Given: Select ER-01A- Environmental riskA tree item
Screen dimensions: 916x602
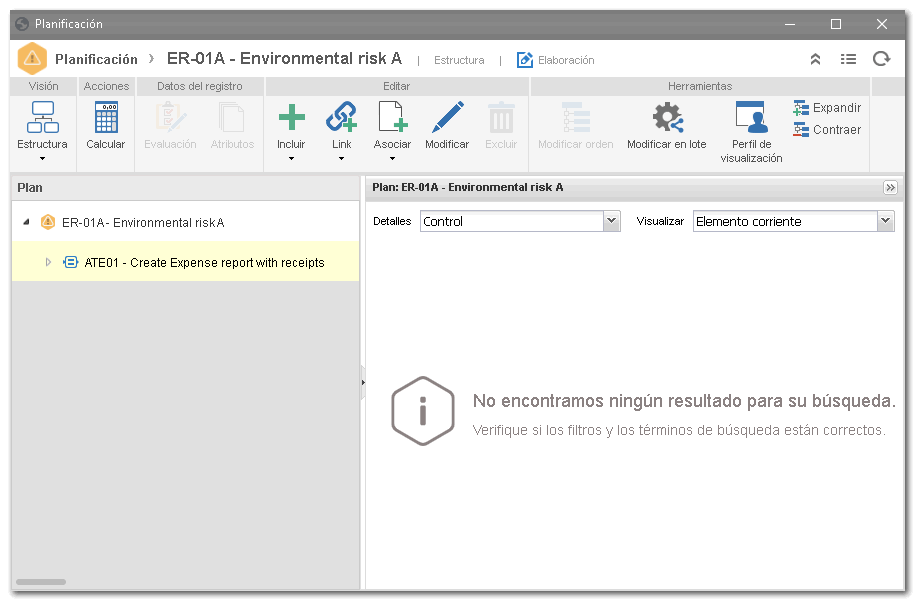Looking at the screenshot, I should (x=143, y=223).
